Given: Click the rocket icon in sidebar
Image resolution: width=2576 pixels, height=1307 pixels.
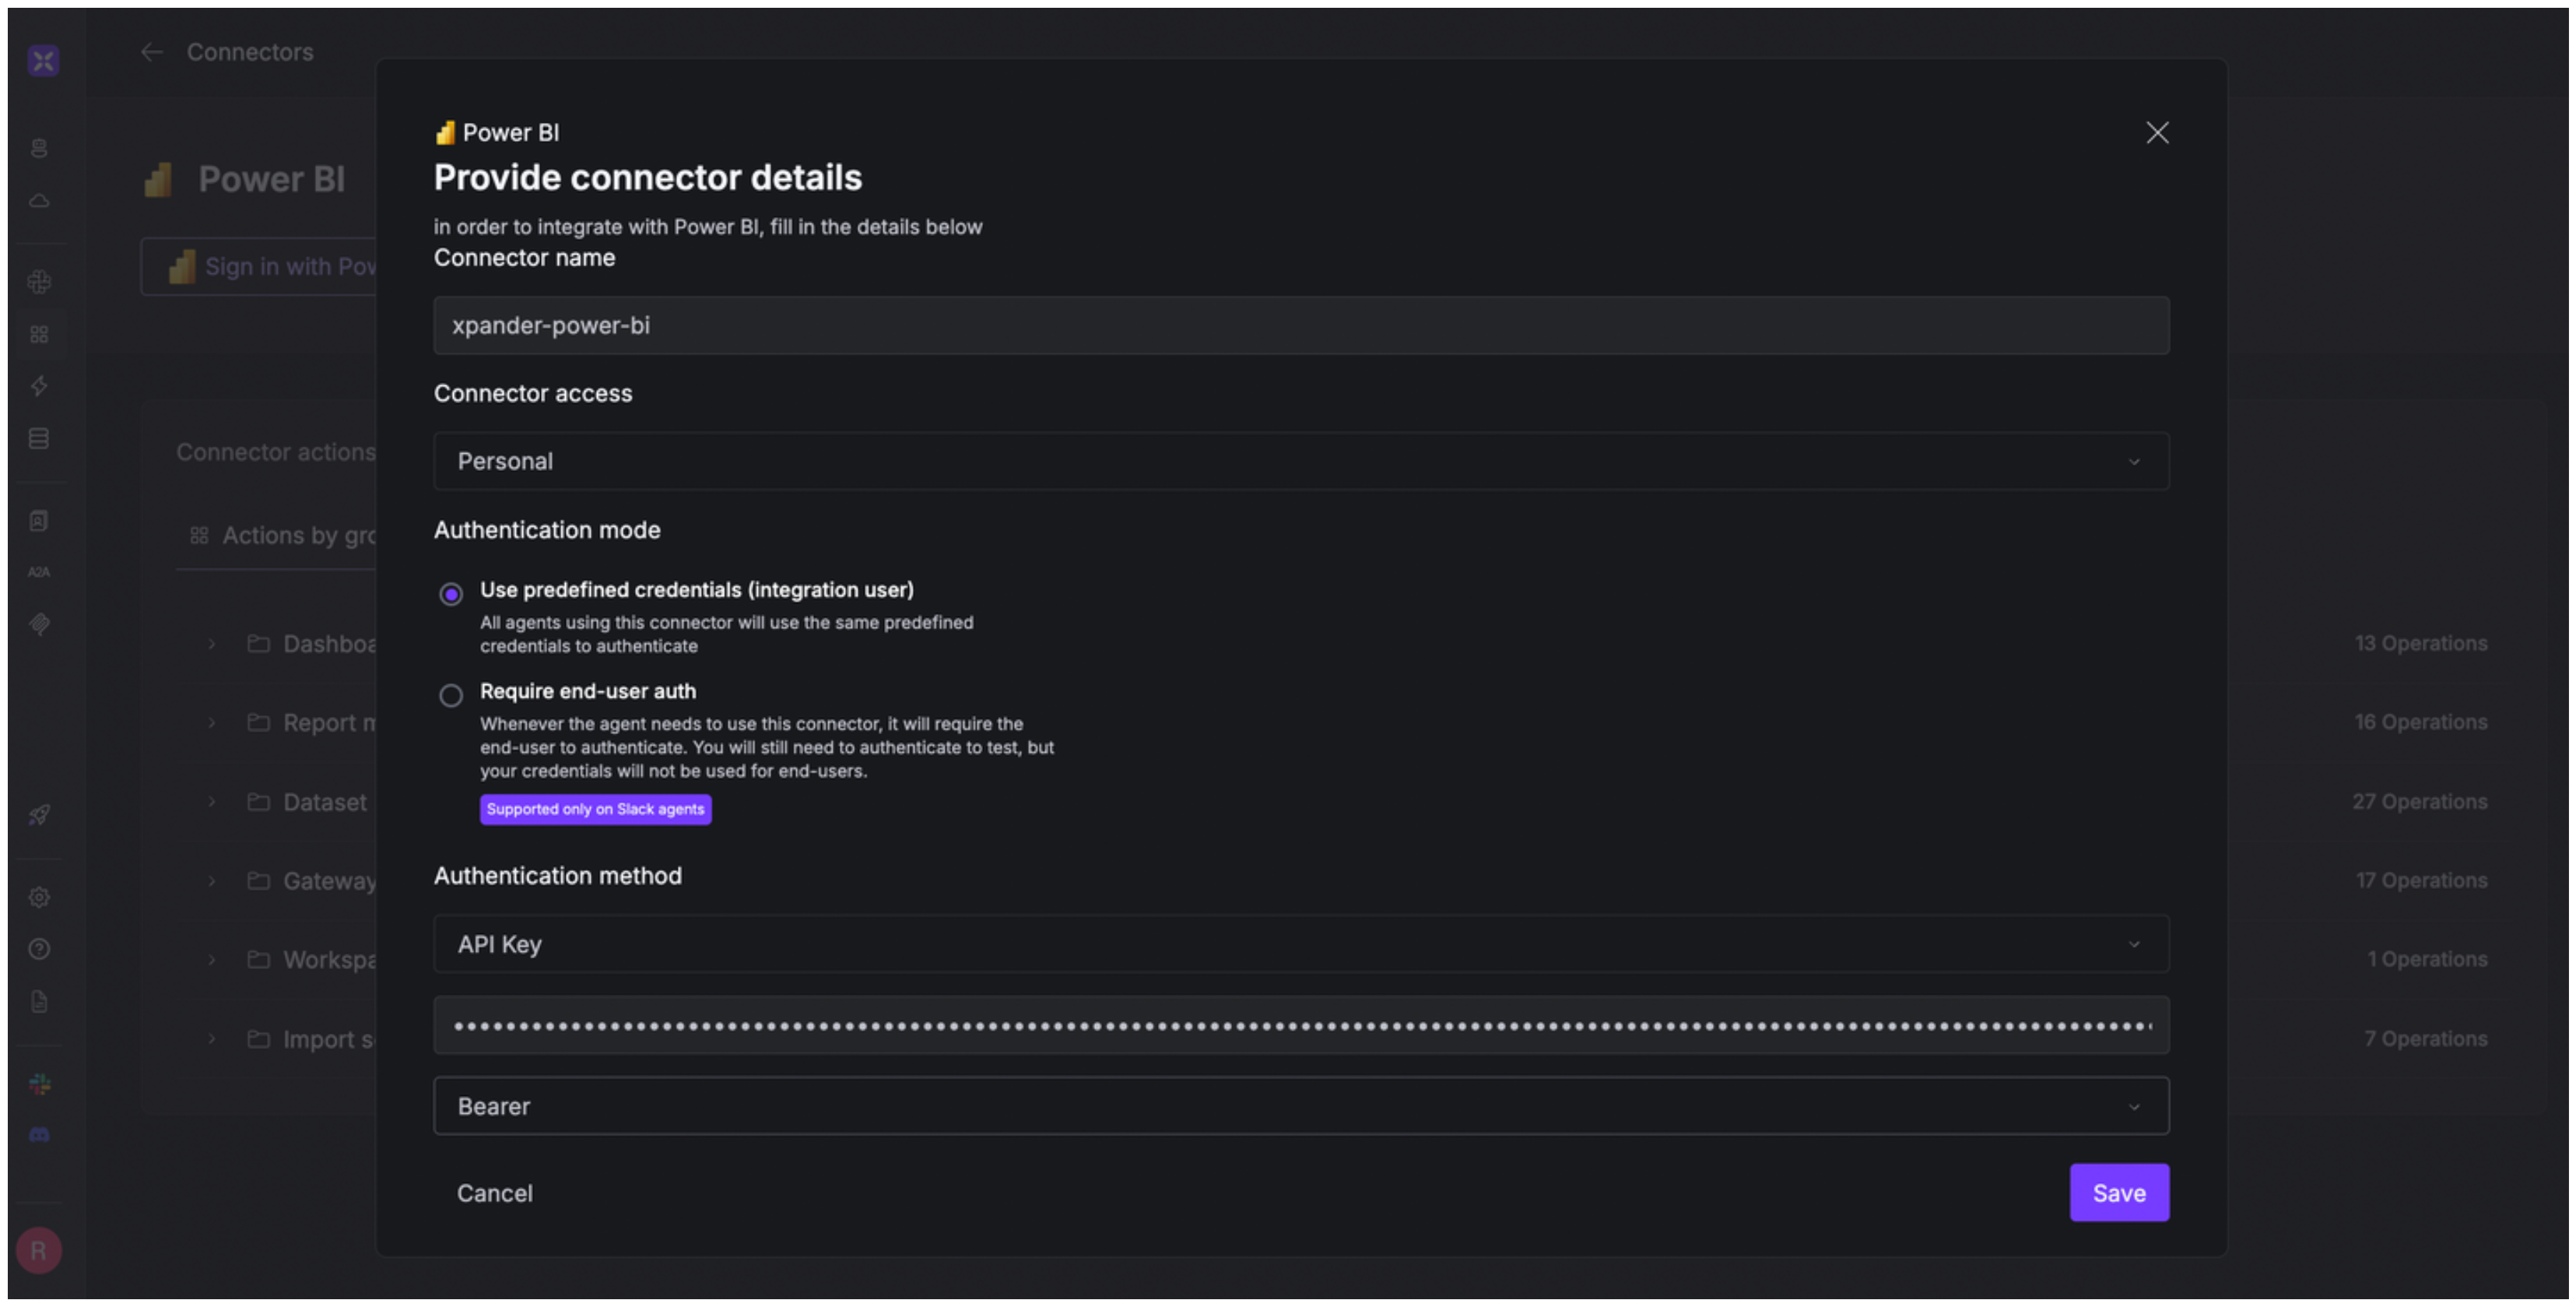Looking at the screenshot, I should [39, 815].
